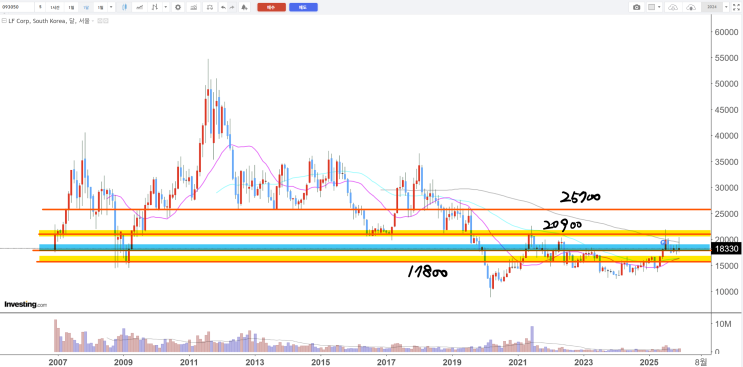The width and height of the screenshot is (743, 367).
Task: Click the 2013 time axis label
Action: coord(255,361)
